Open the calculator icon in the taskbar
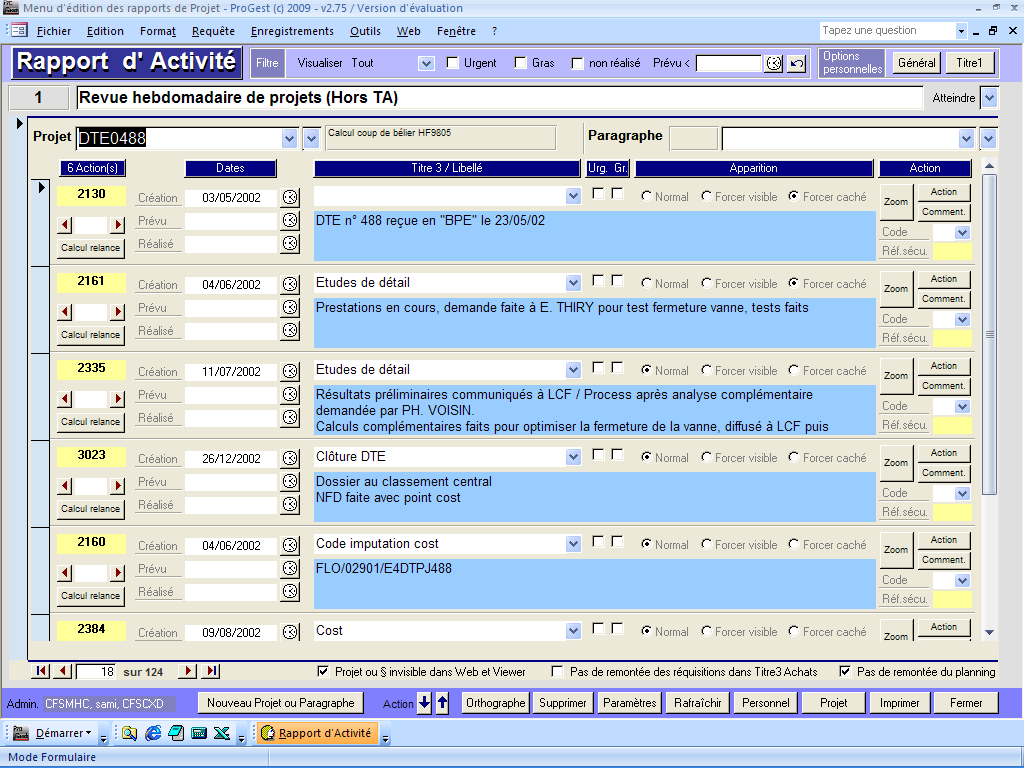1024x768 pixels. 199,733
